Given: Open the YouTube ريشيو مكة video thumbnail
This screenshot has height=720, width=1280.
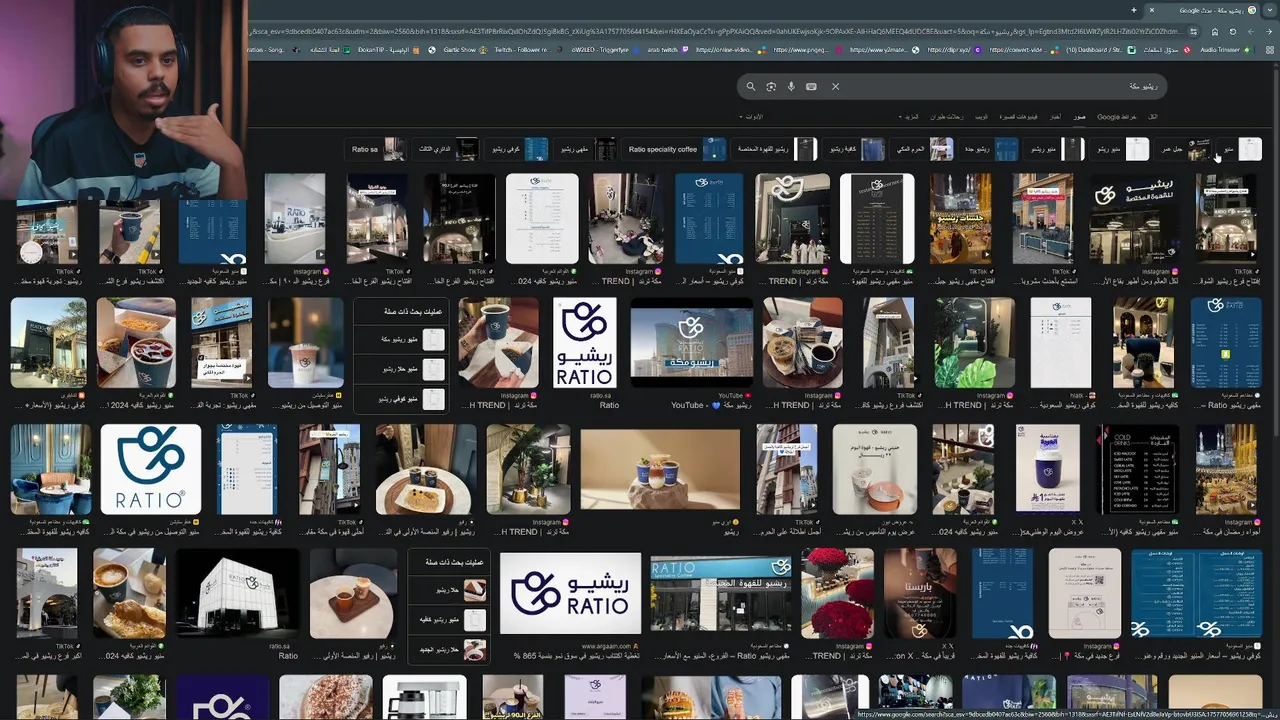Looking at the screenshot, I should [691, 342].
